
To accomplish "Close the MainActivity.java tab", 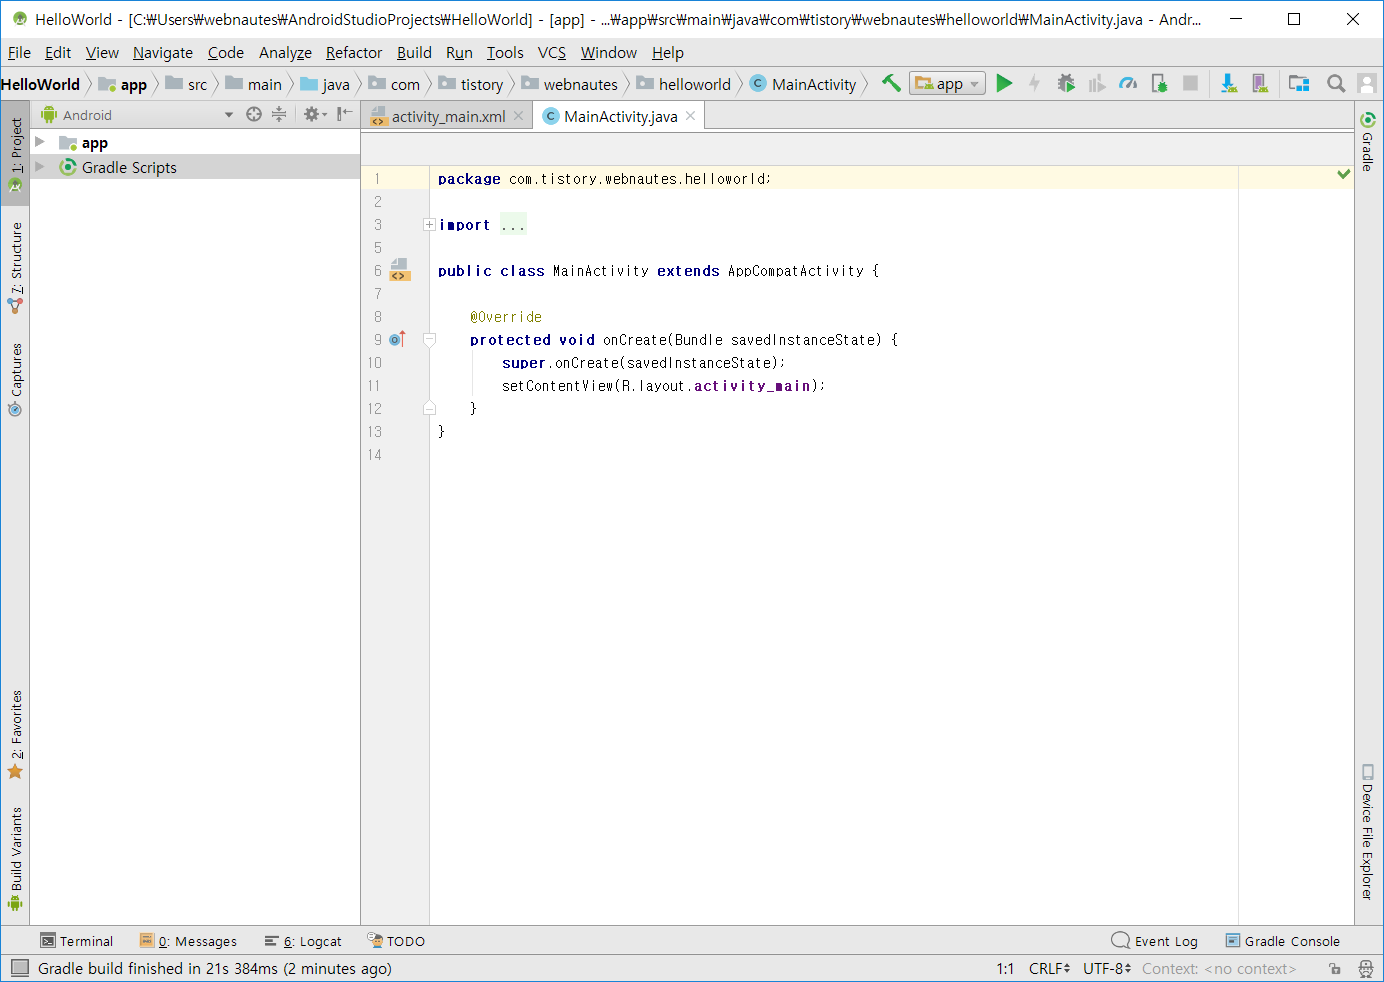I will coord(690,116).
